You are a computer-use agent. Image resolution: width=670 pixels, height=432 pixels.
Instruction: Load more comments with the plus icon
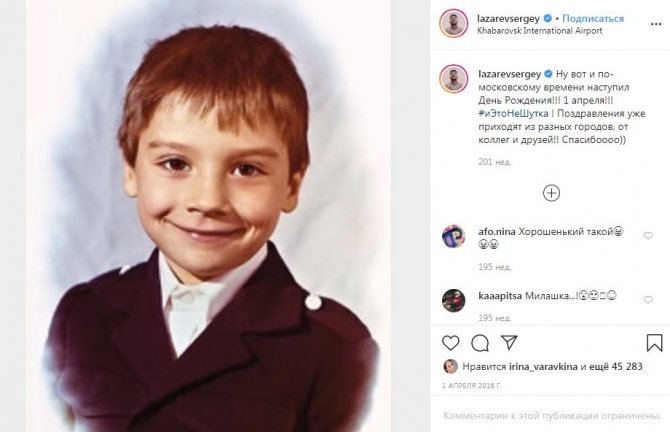(551, 193)
